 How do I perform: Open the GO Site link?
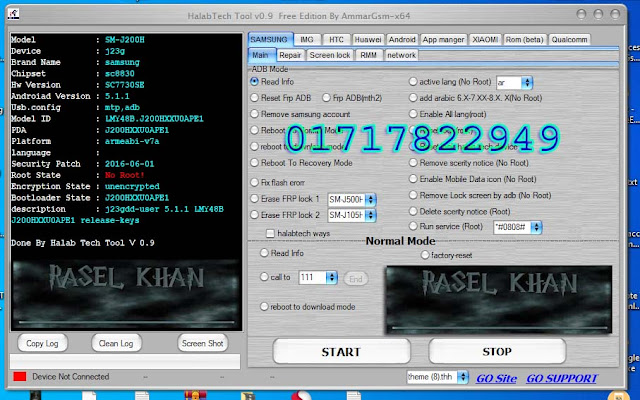point(496,379)
